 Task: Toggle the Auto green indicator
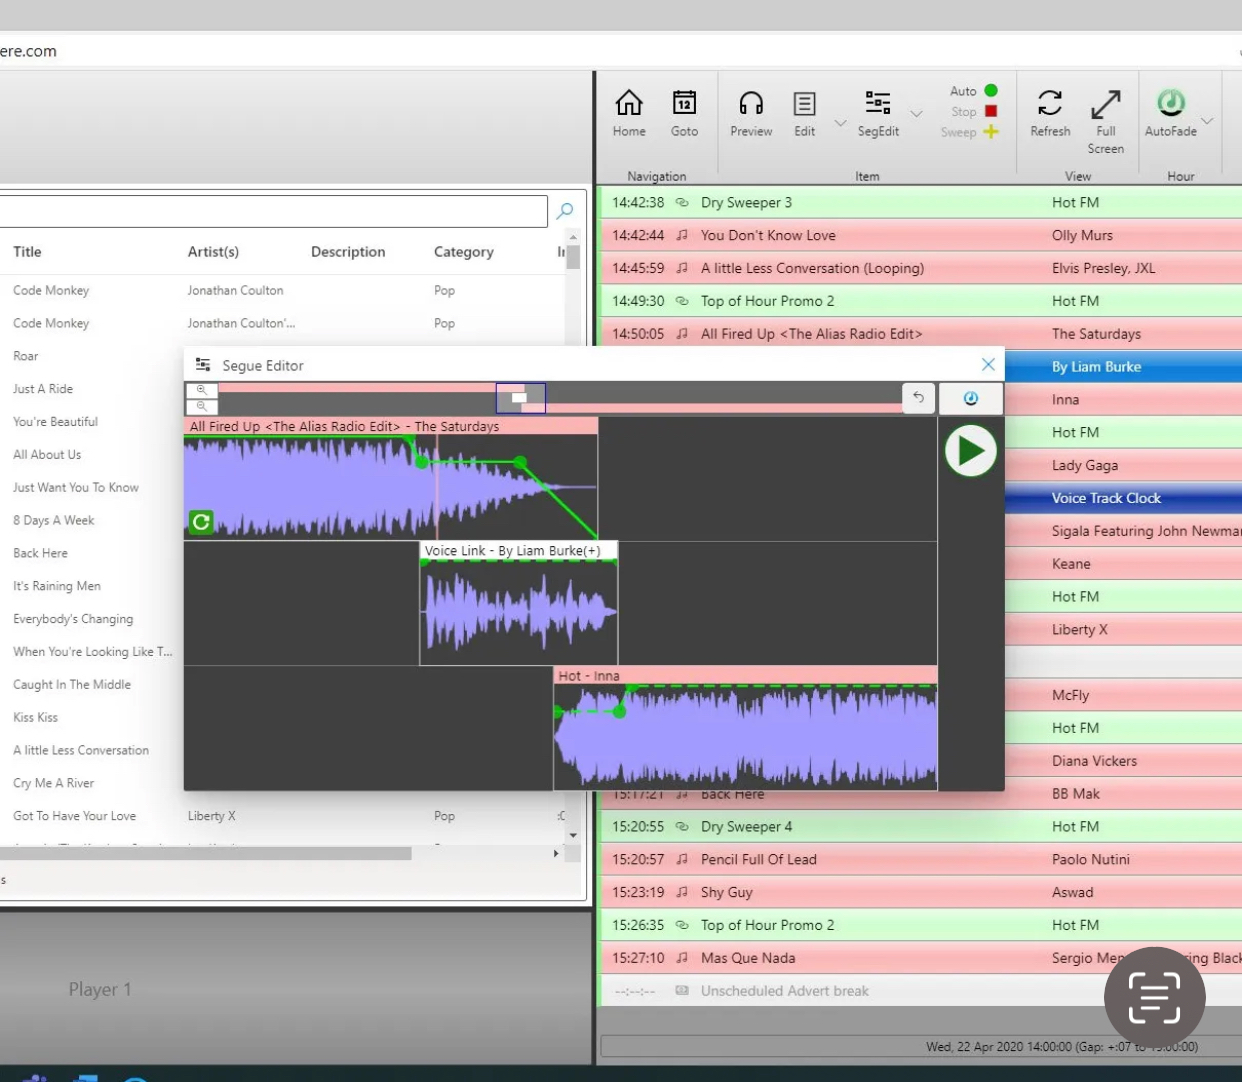pos(991,91)
